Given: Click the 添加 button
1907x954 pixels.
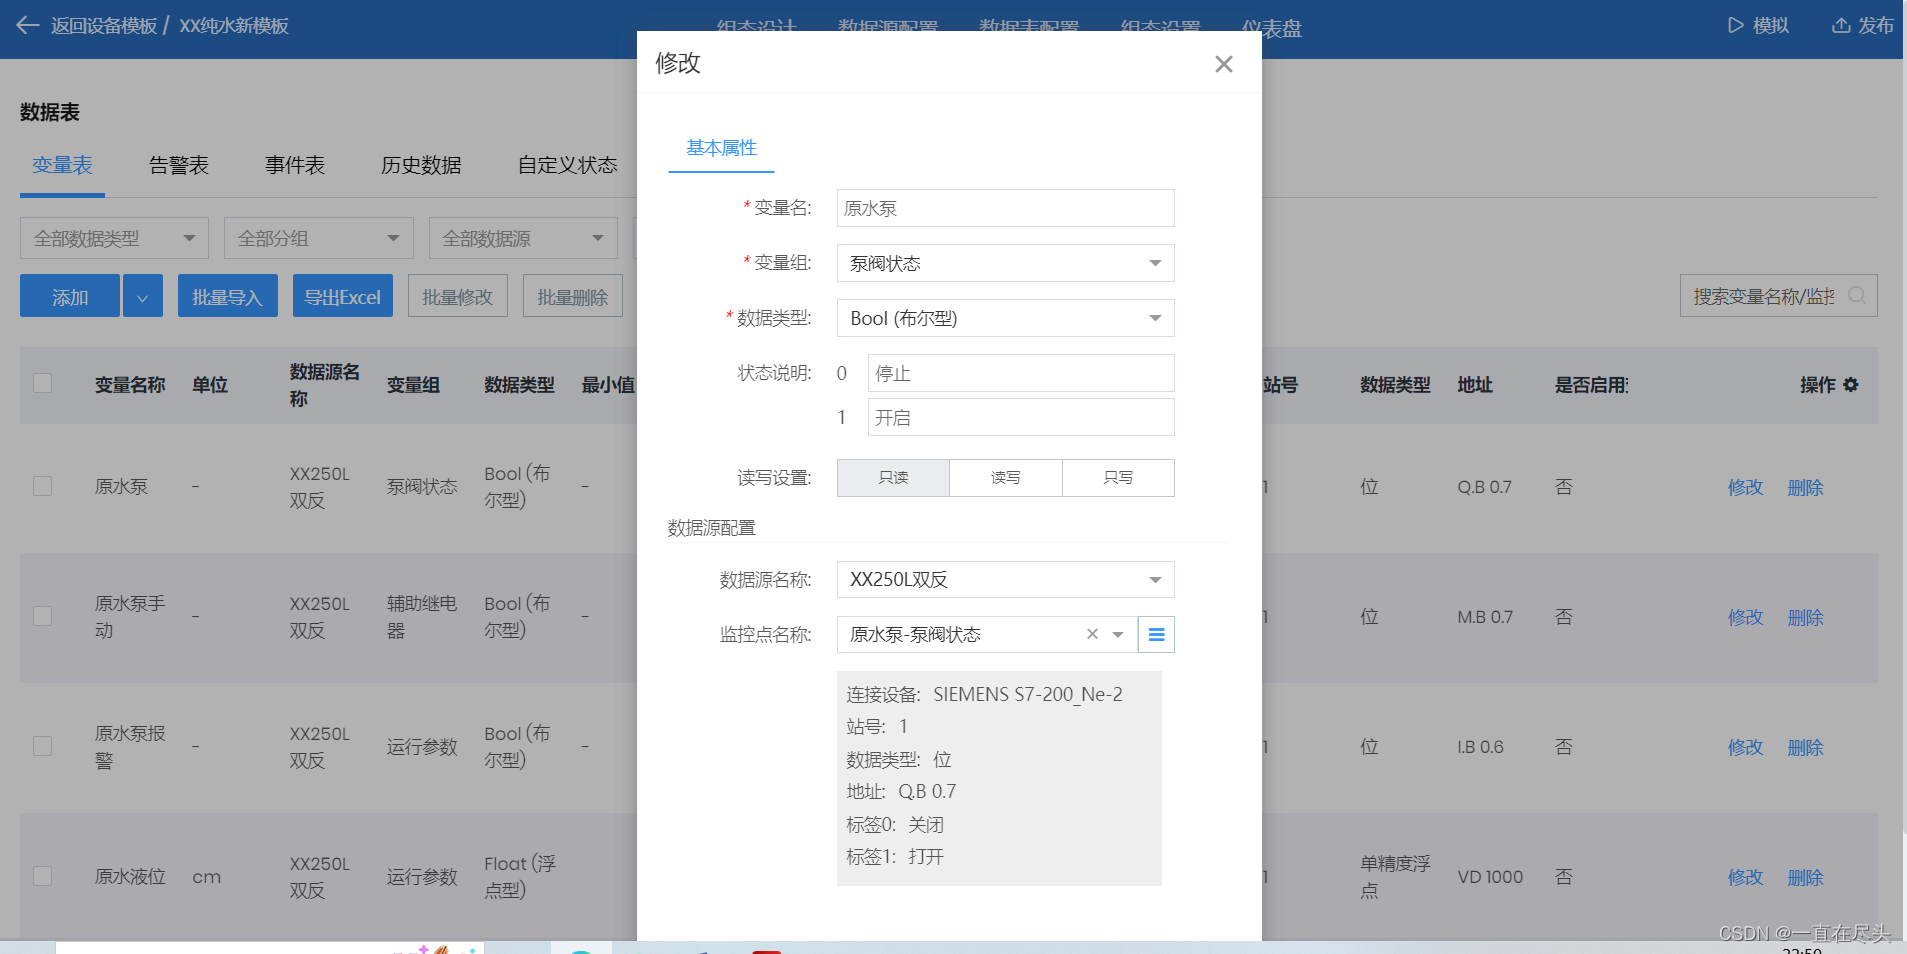Looking at the screenshot, I should point(70,297).
